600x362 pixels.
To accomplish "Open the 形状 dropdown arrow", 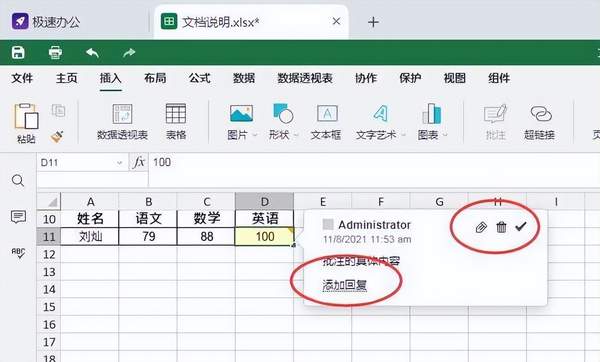I will click(296, 135).
